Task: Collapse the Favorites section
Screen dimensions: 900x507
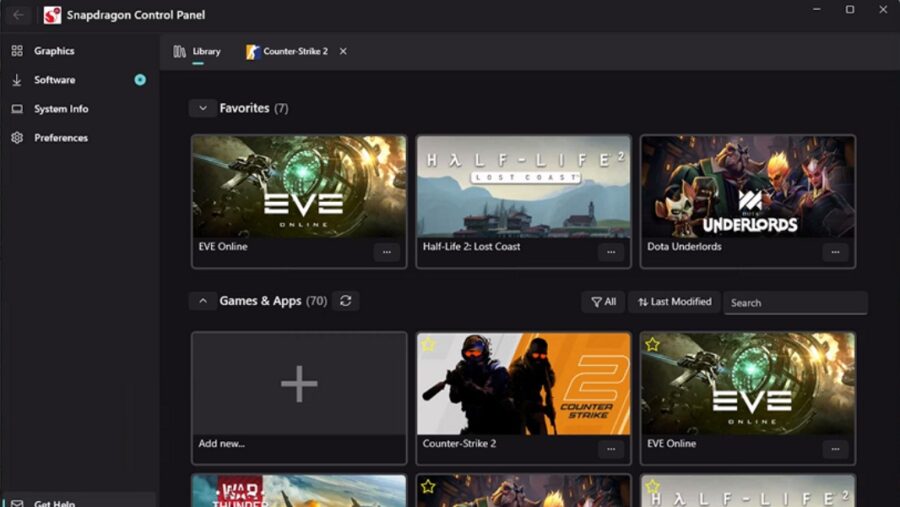Action: click(202, 108)
